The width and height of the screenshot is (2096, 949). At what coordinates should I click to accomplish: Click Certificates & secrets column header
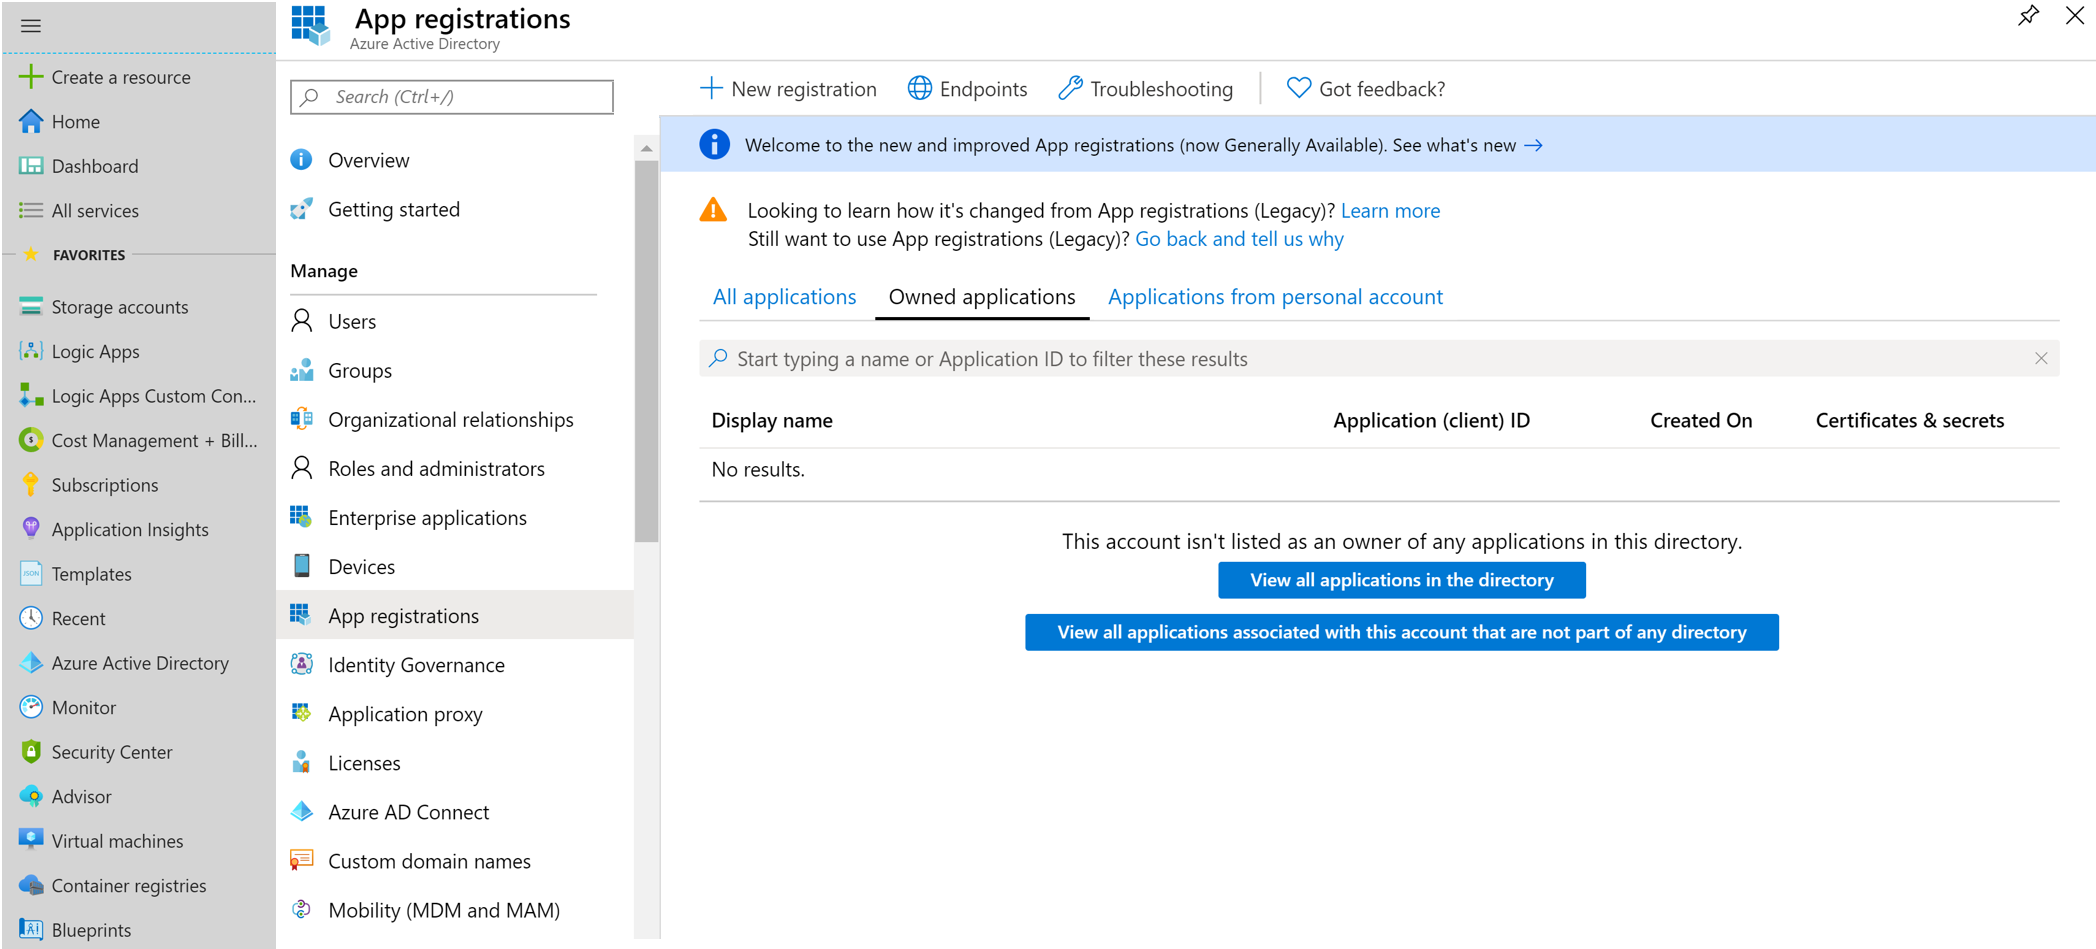click(1909, 421)
